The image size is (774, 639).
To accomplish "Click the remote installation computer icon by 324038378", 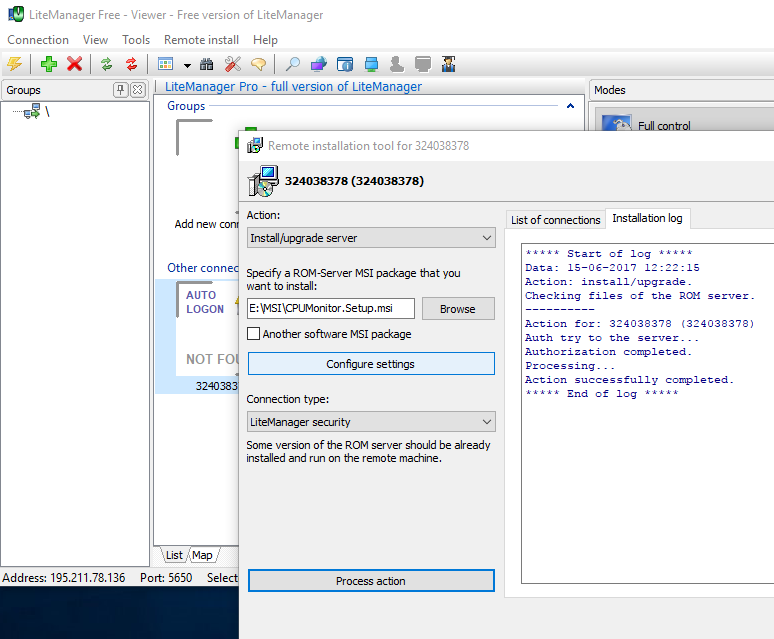I will tap(263, 181).
